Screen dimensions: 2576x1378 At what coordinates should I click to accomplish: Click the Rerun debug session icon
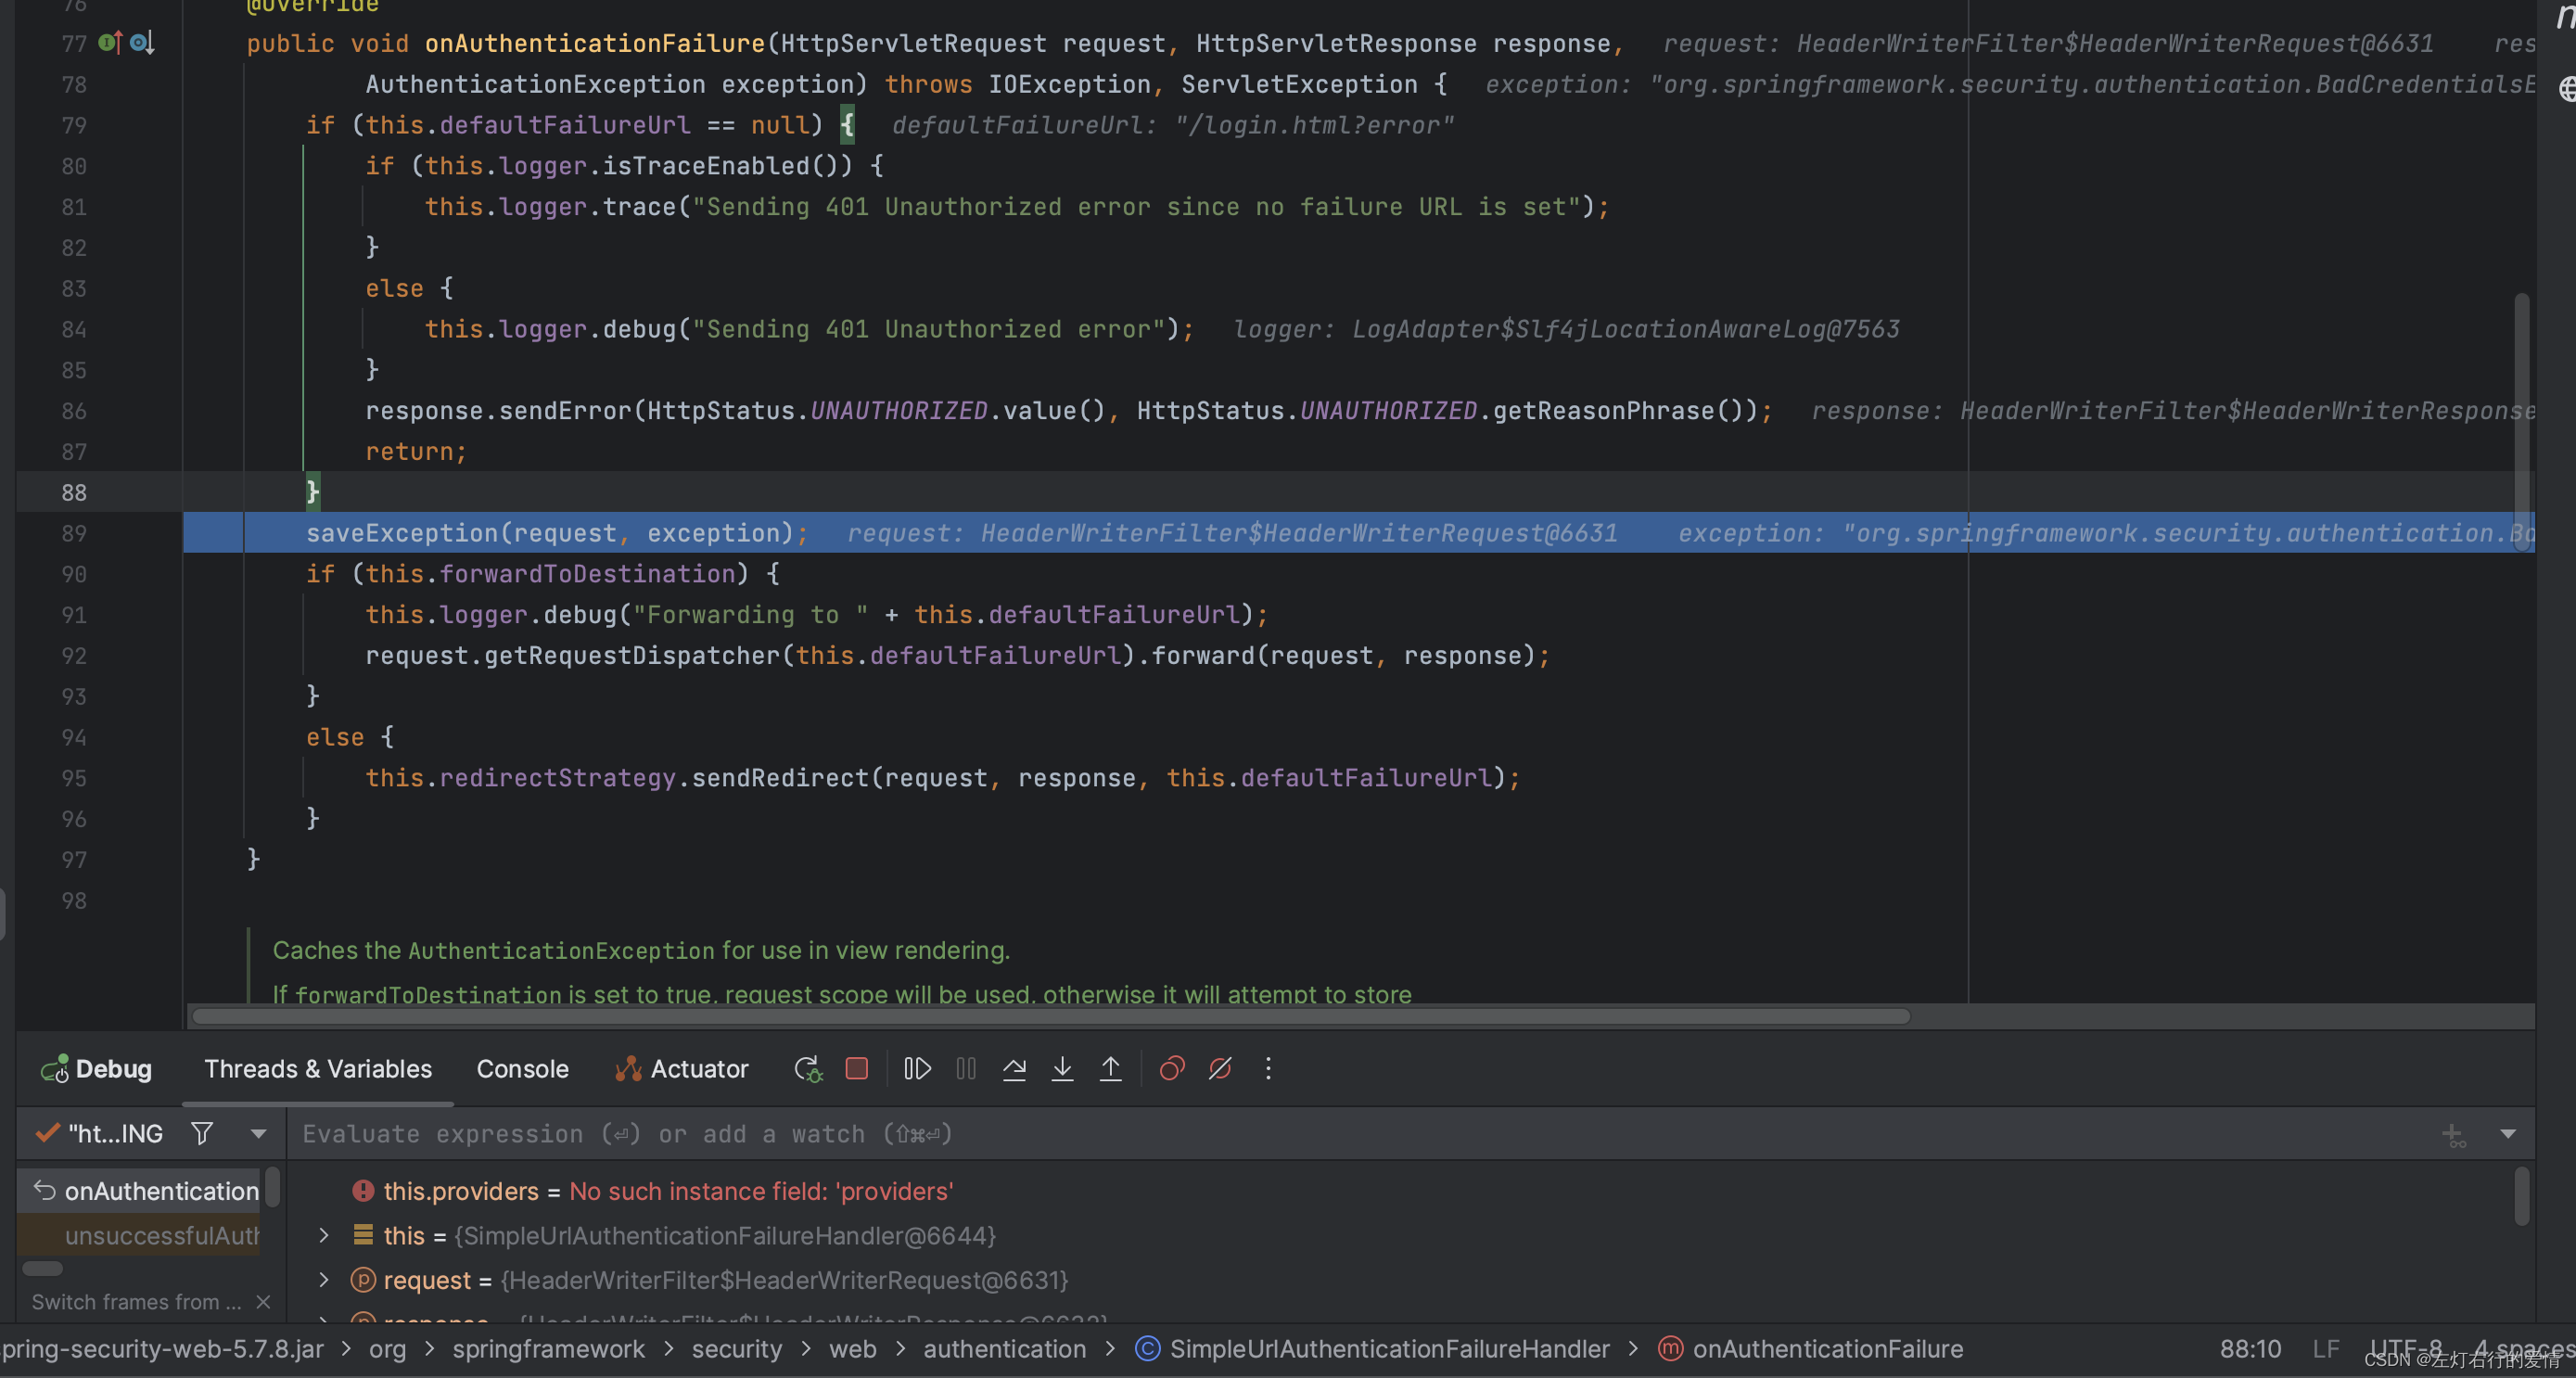[x=808, y=1069]
